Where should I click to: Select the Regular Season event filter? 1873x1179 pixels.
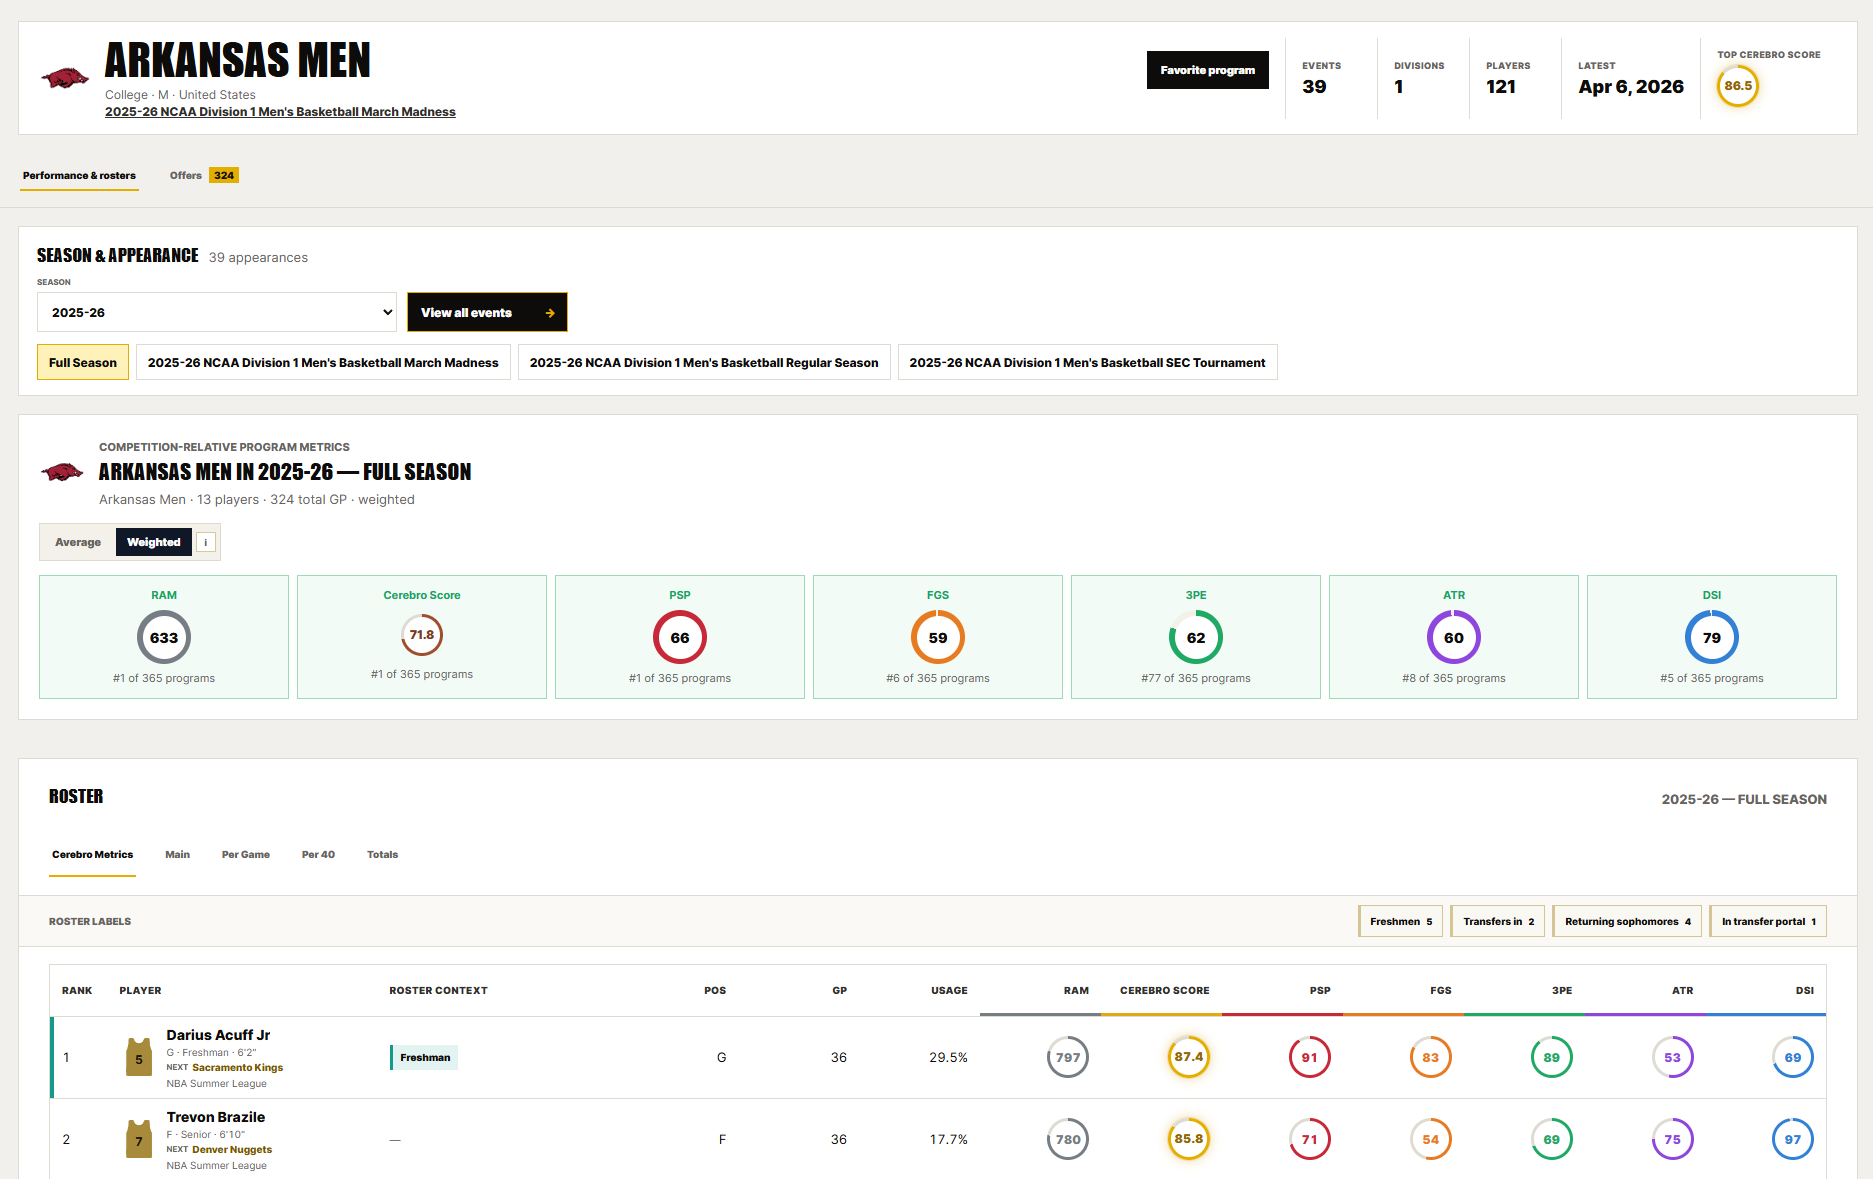(704, 362)
